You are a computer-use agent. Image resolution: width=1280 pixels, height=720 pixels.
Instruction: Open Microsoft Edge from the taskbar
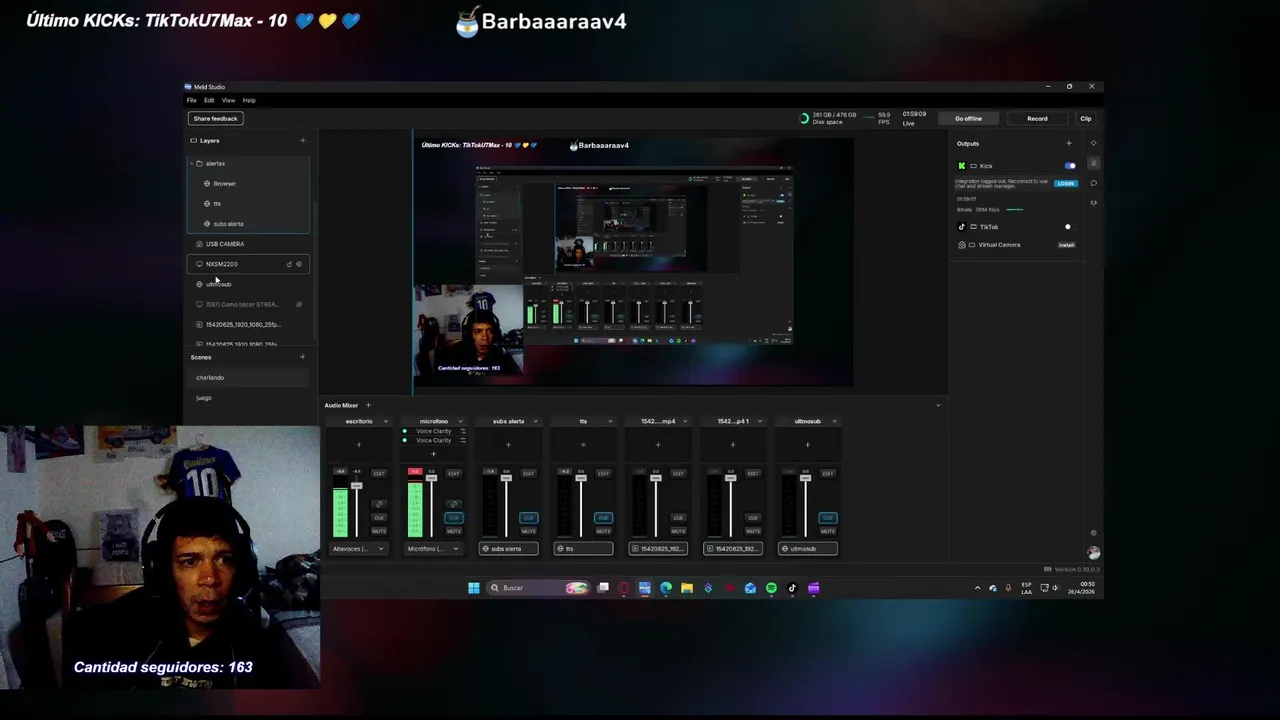(666, 588)
